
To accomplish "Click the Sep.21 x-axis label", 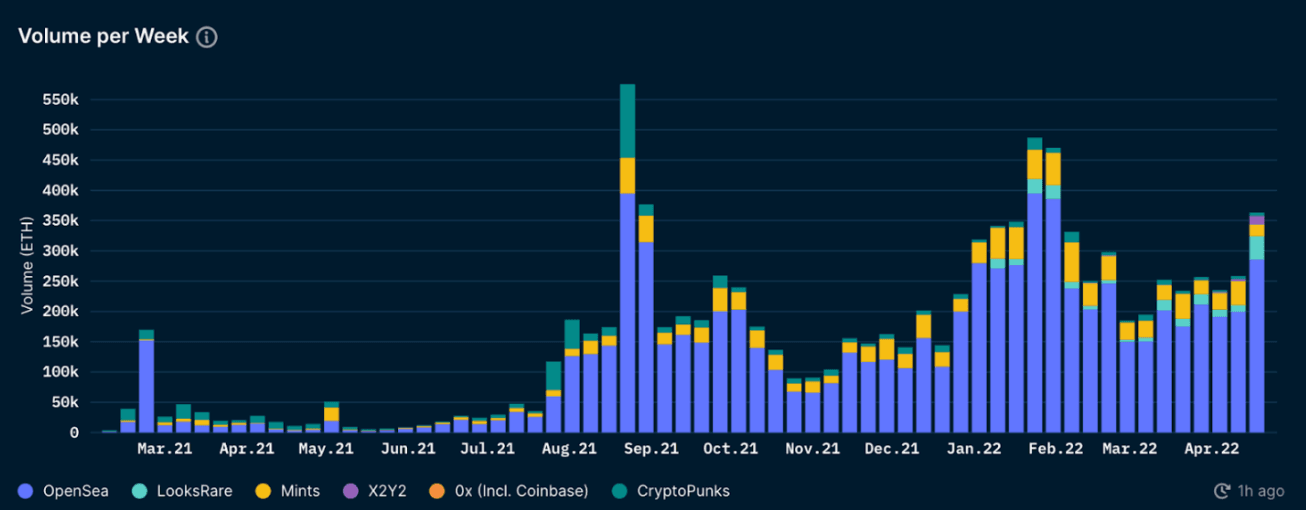I will (x=651, y=450).
